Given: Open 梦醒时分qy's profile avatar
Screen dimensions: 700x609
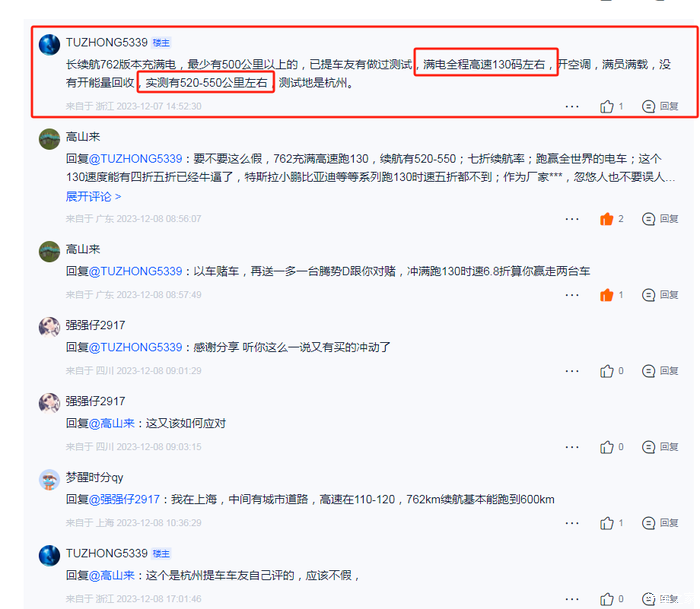Looking at the screenshot, I should tap(50, 480).
